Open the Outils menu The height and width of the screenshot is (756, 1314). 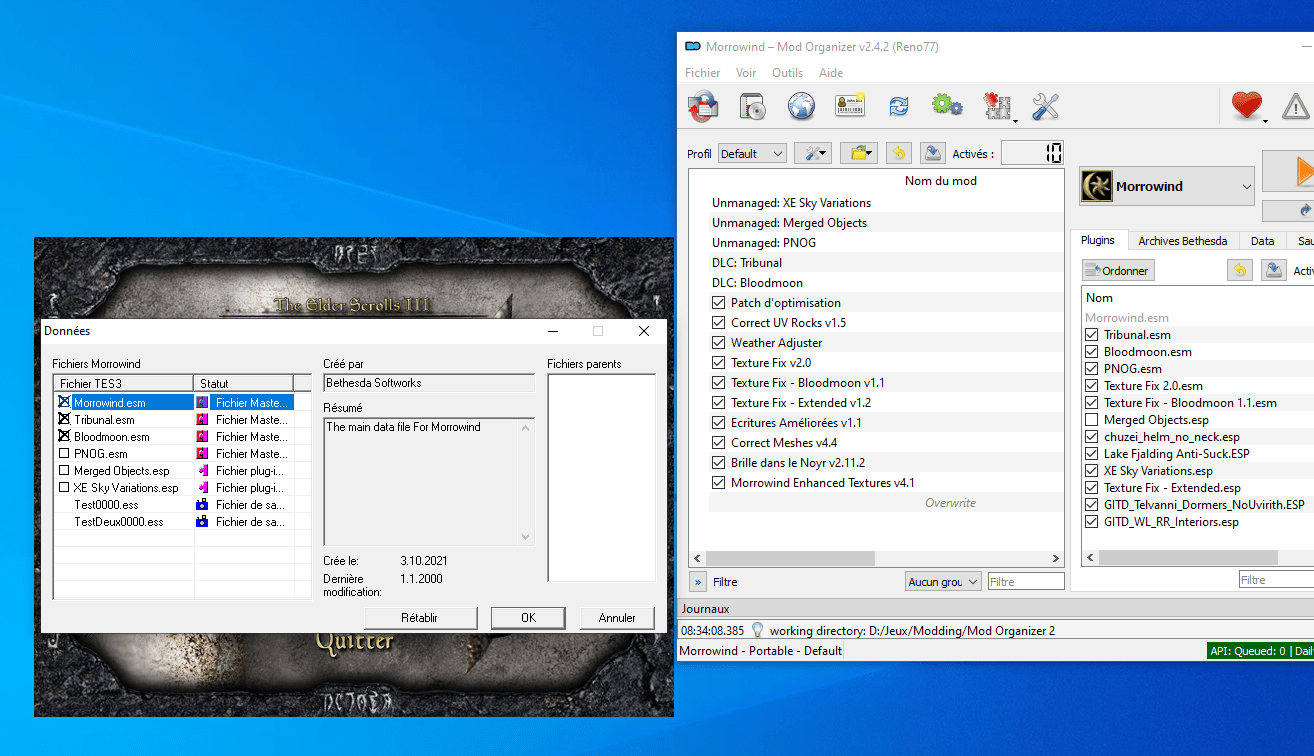(788, 73)
